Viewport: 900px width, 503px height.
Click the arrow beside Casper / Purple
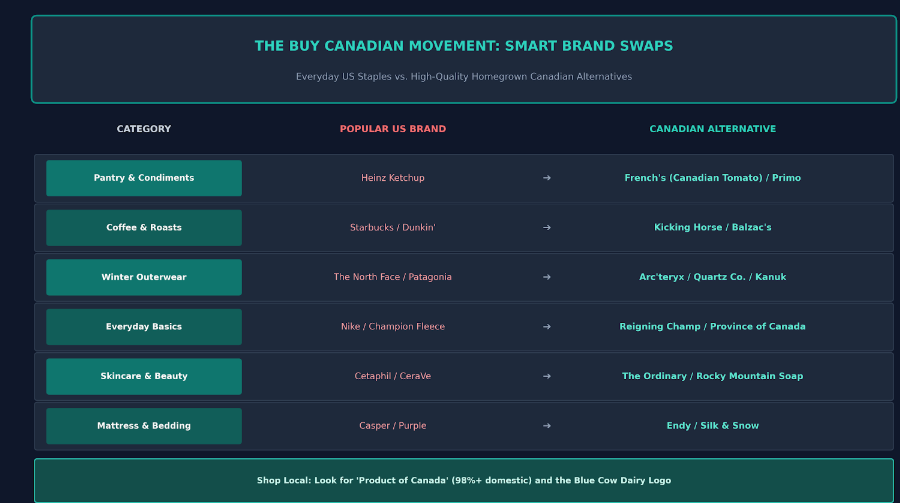(546, 425)
